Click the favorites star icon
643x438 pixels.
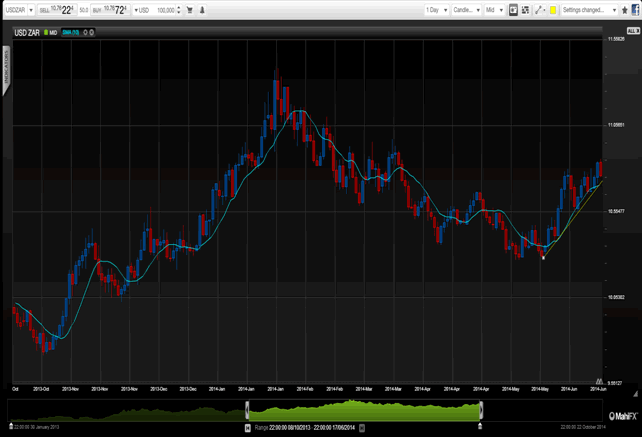coord(623,10)
